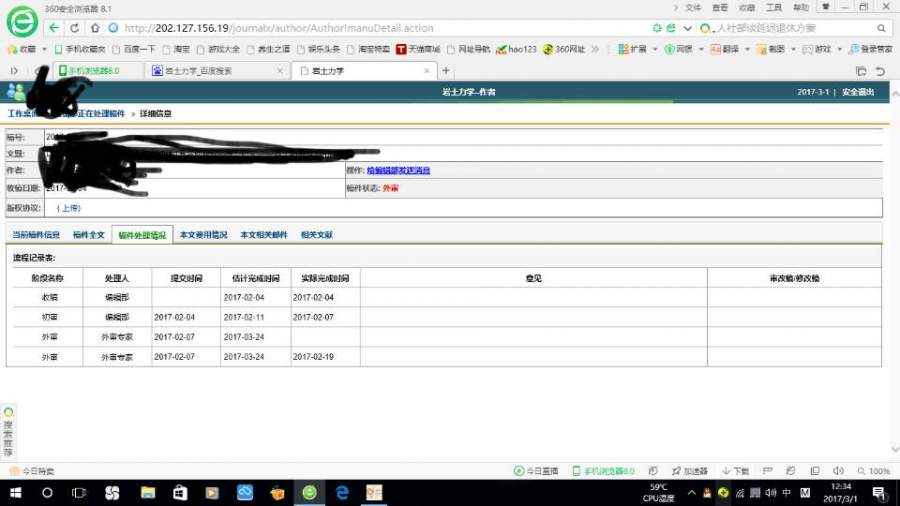The height and width of the screenshot is (506, 900).
Task: Expand the 扩展 dropdown arrow
Action: (655, 49)
